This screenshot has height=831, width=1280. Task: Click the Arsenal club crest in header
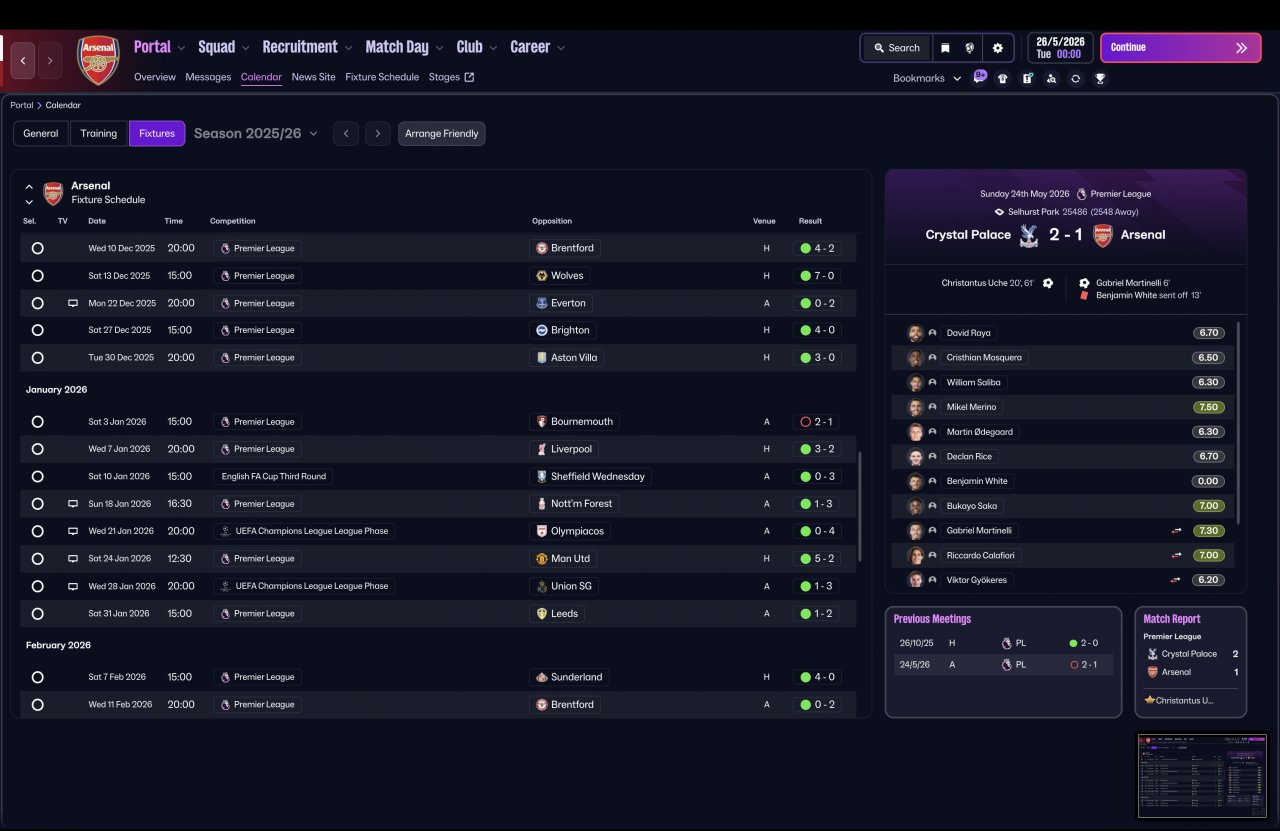[99, 60]
